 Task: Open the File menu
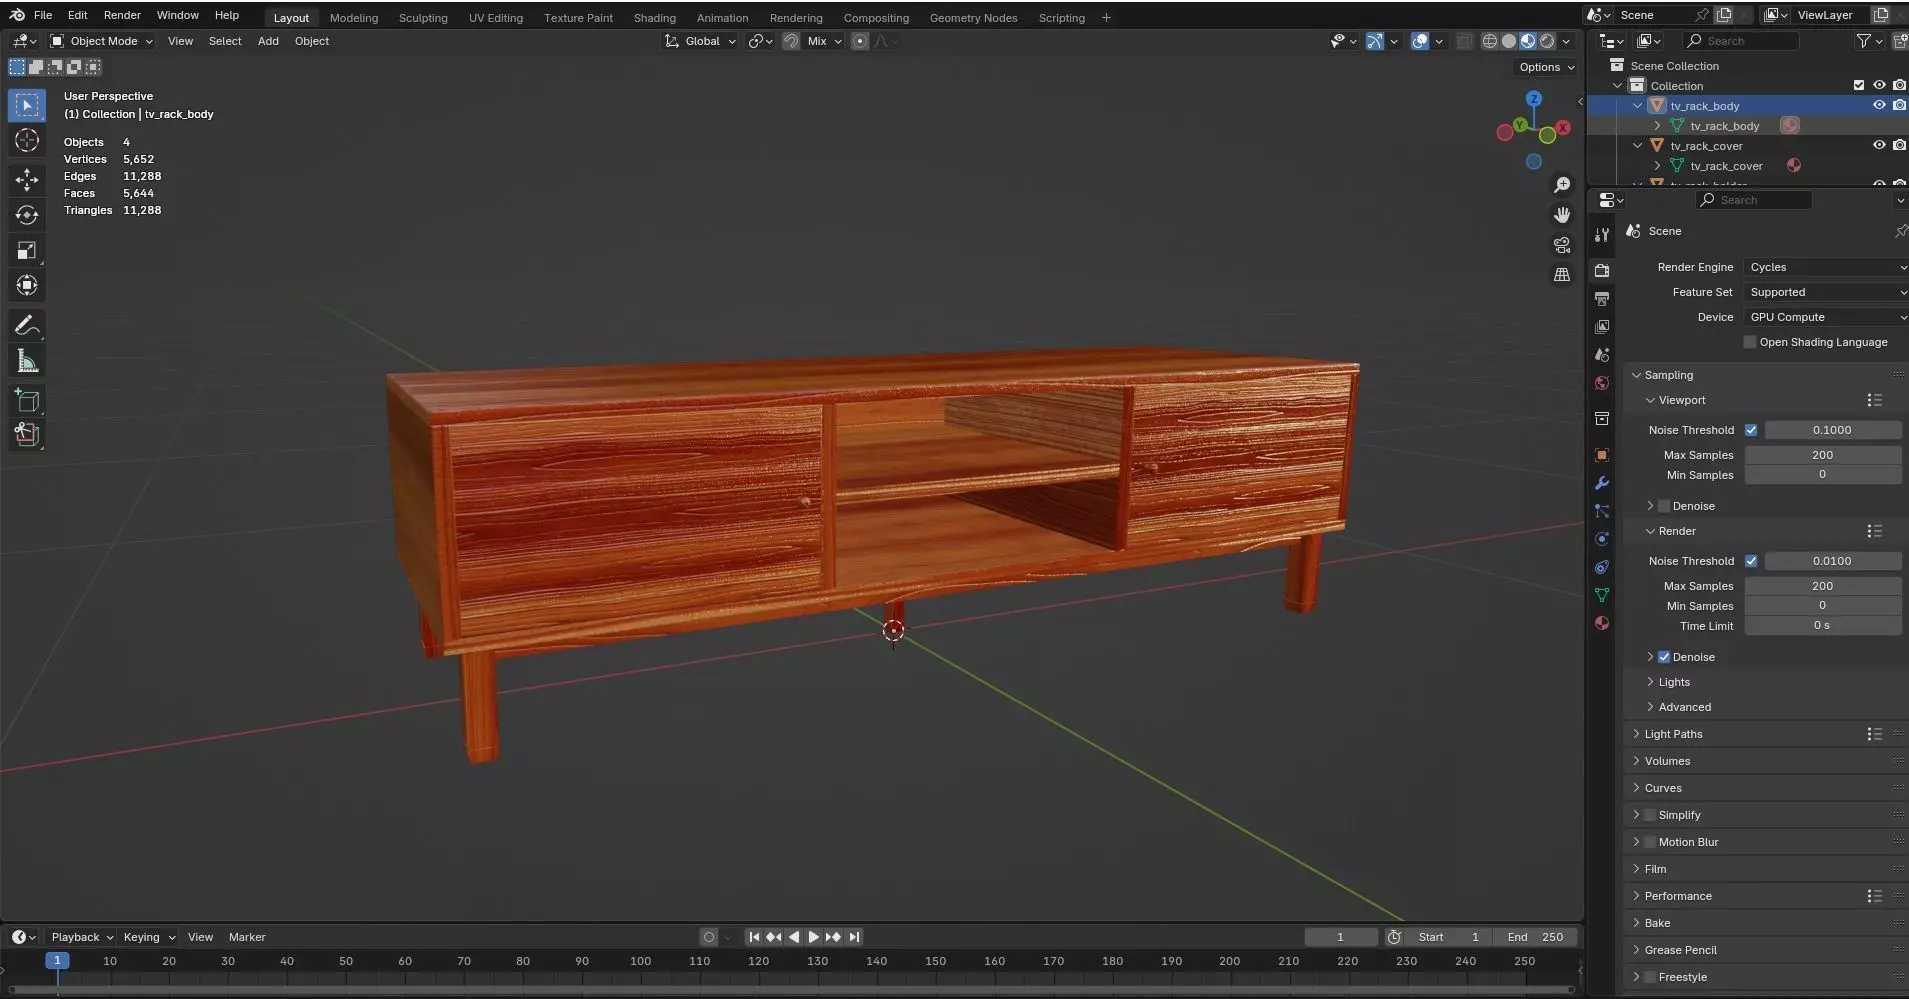click(x=43, y=15)
